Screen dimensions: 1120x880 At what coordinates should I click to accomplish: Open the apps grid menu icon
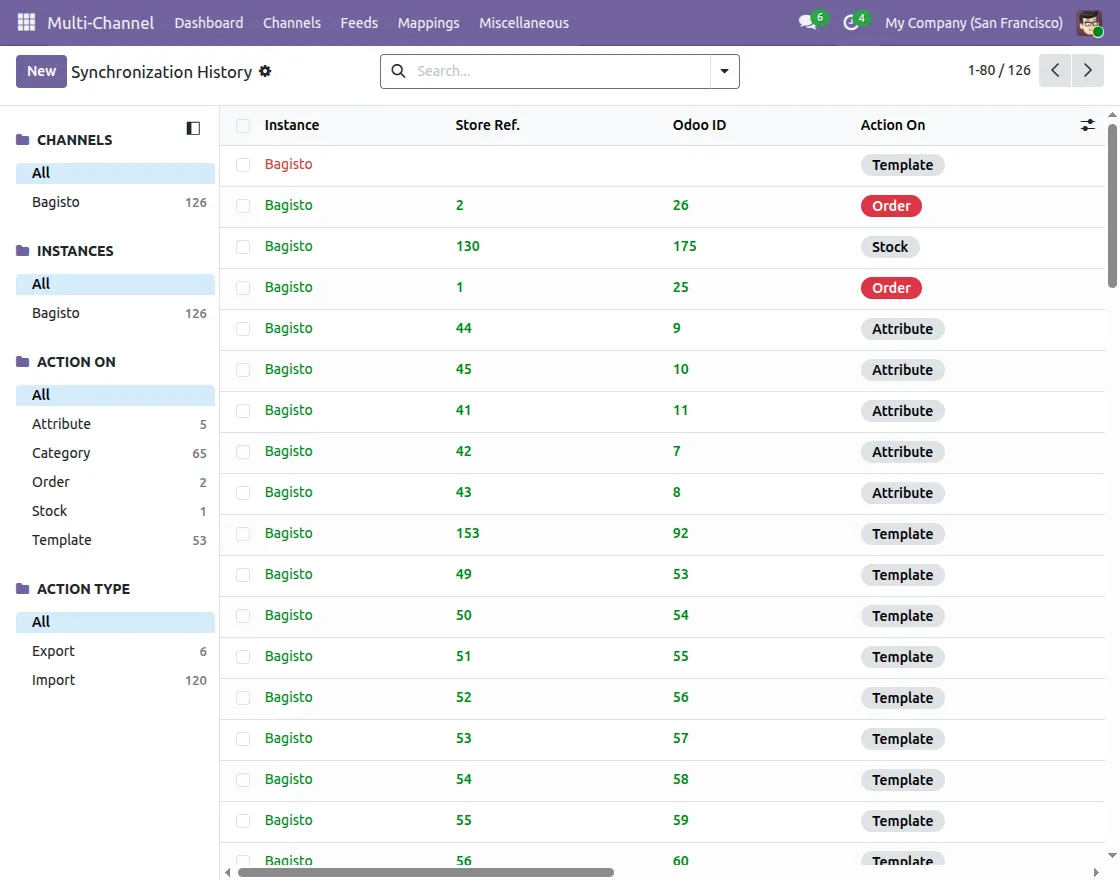click(x=26, y=23)
